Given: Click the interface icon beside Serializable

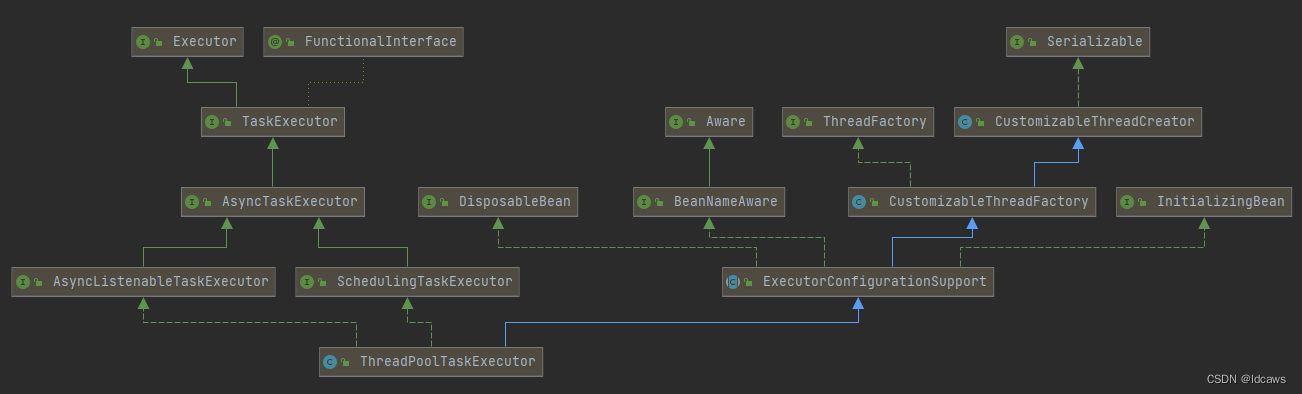Looking at the screenshot, I should 1017,42.
